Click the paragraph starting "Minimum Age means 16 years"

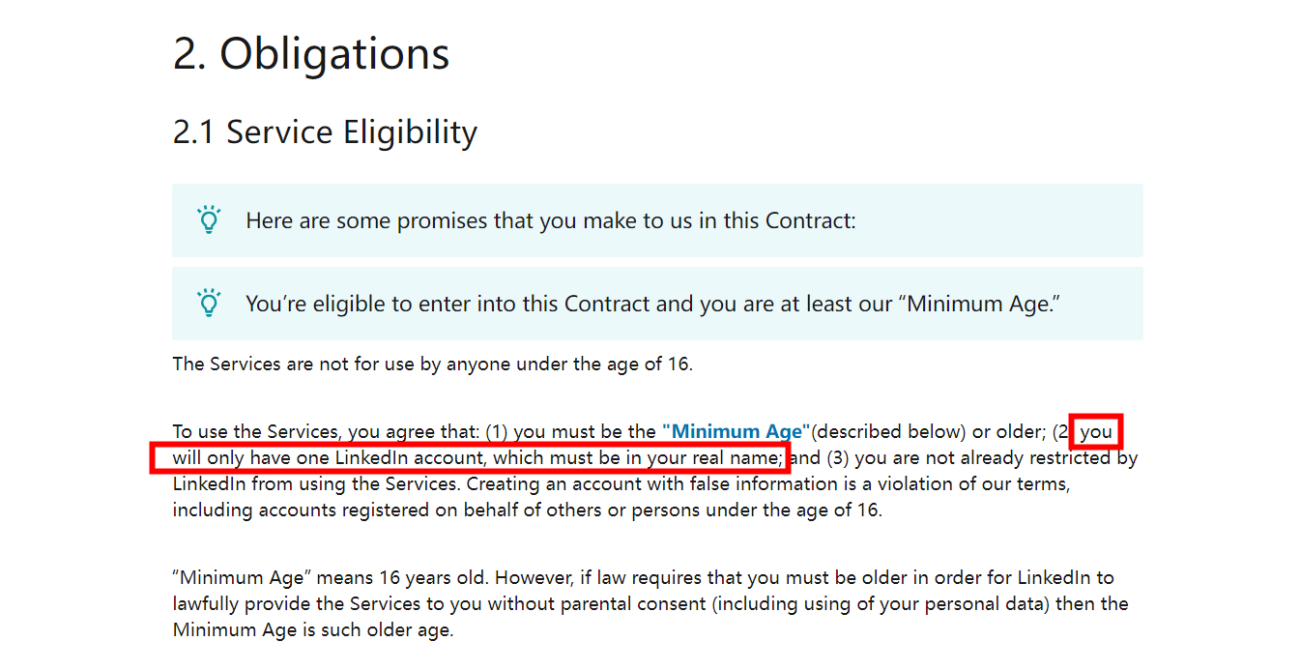[x=650, y=604]
